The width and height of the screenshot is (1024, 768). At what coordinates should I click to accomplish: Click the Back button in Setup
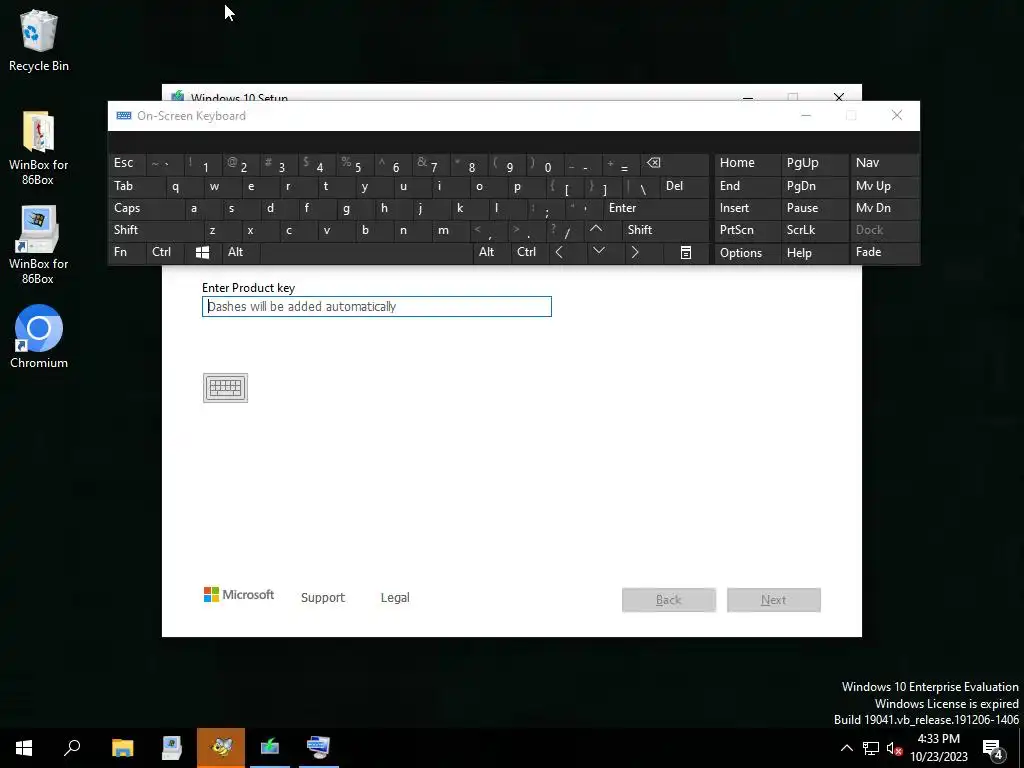[669, 600]
